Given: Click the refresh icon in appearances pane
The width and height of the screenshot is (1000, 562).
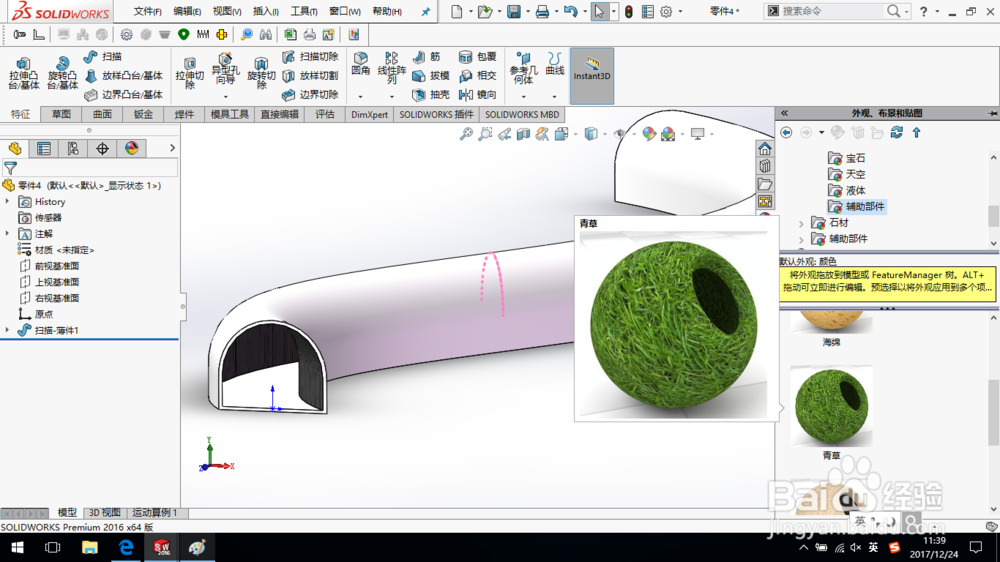Looking at the screenshot, I should click(897, 133).
